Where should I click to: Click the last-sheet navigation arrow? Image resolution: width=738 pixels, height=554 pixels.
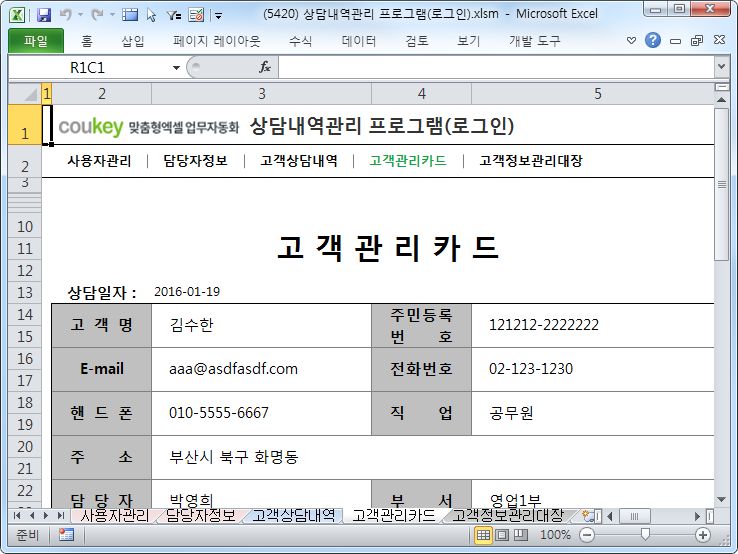point(61,515)
